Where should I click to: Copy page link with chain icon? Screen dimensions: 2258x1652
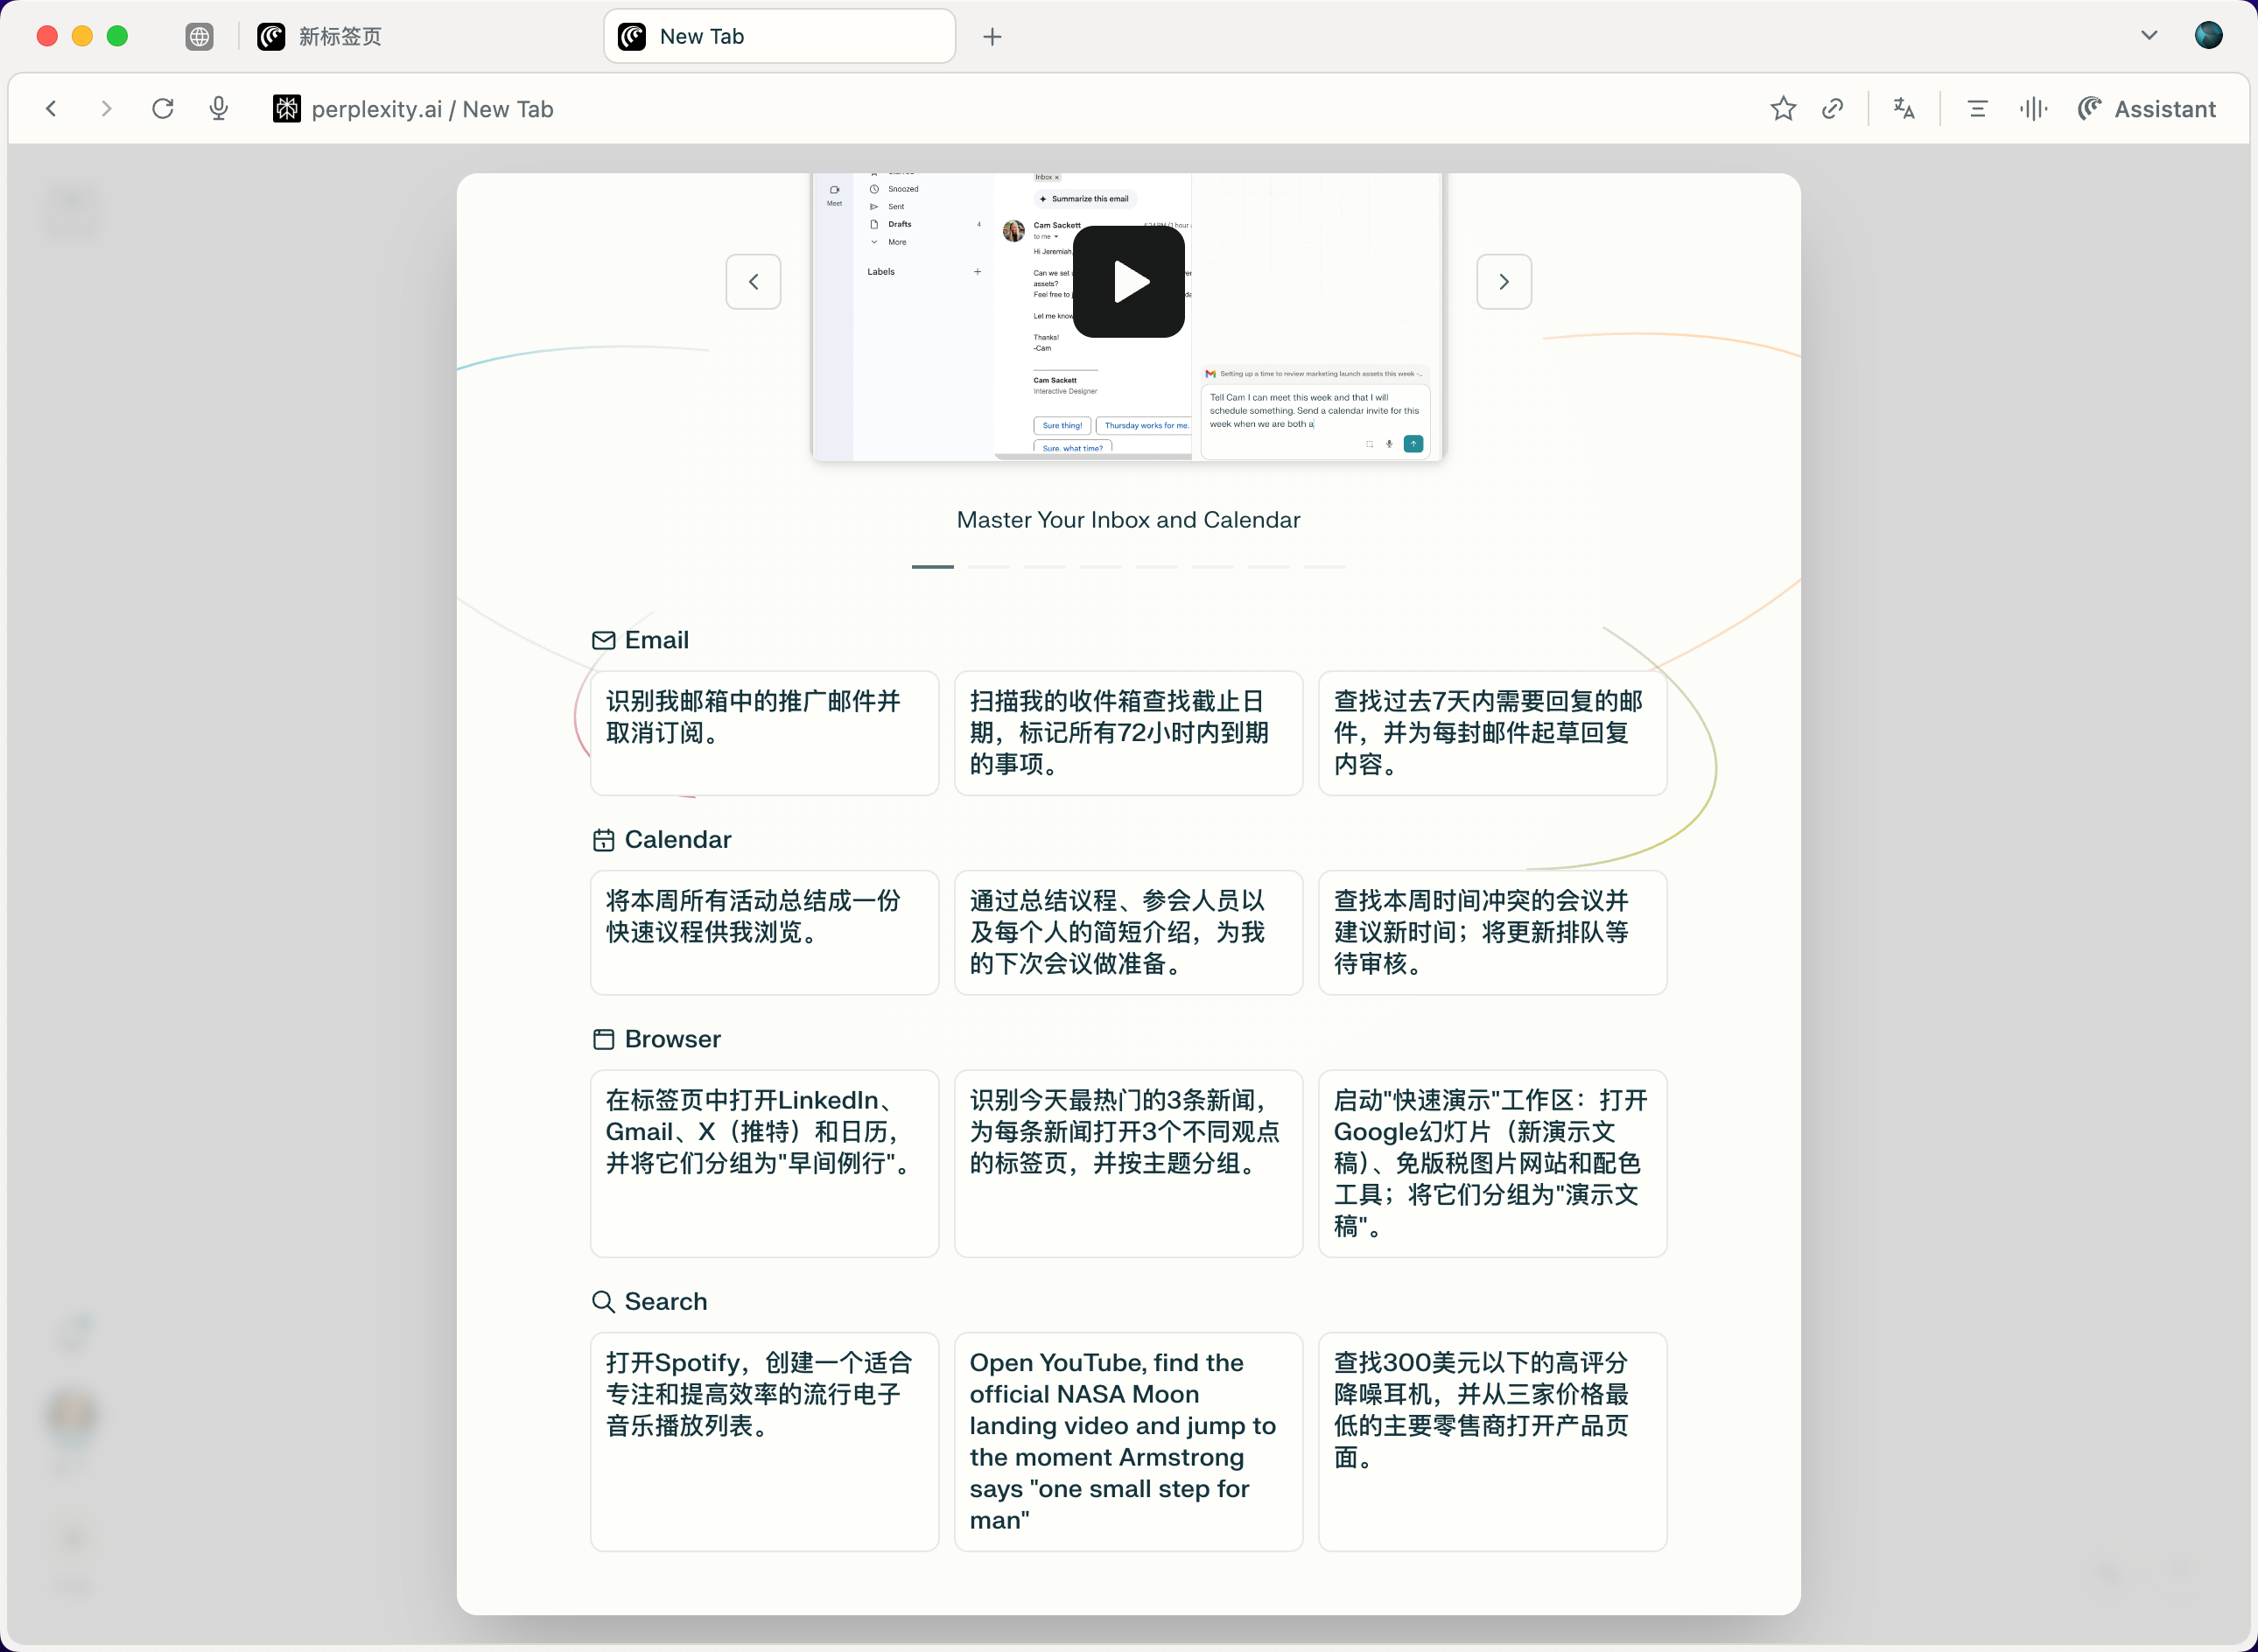pyautogui.click(x=1833, y=108)
